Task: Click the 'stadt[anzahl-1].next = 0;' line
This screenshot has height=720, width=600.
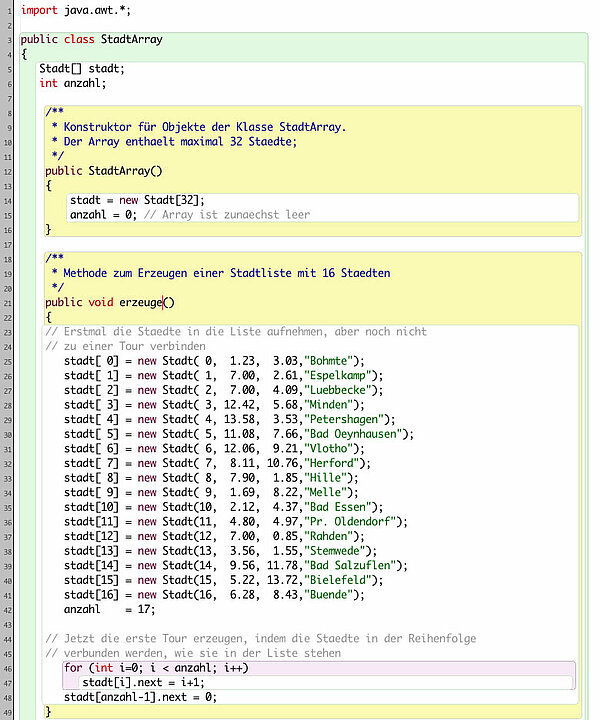Action: click(140, 696)
